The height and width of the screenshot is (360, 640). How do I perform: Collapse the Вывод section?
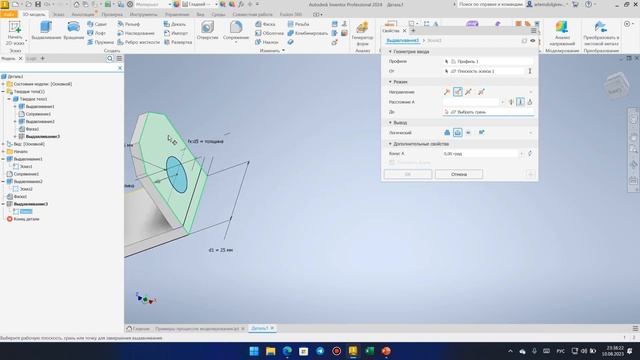click(390, 123)
